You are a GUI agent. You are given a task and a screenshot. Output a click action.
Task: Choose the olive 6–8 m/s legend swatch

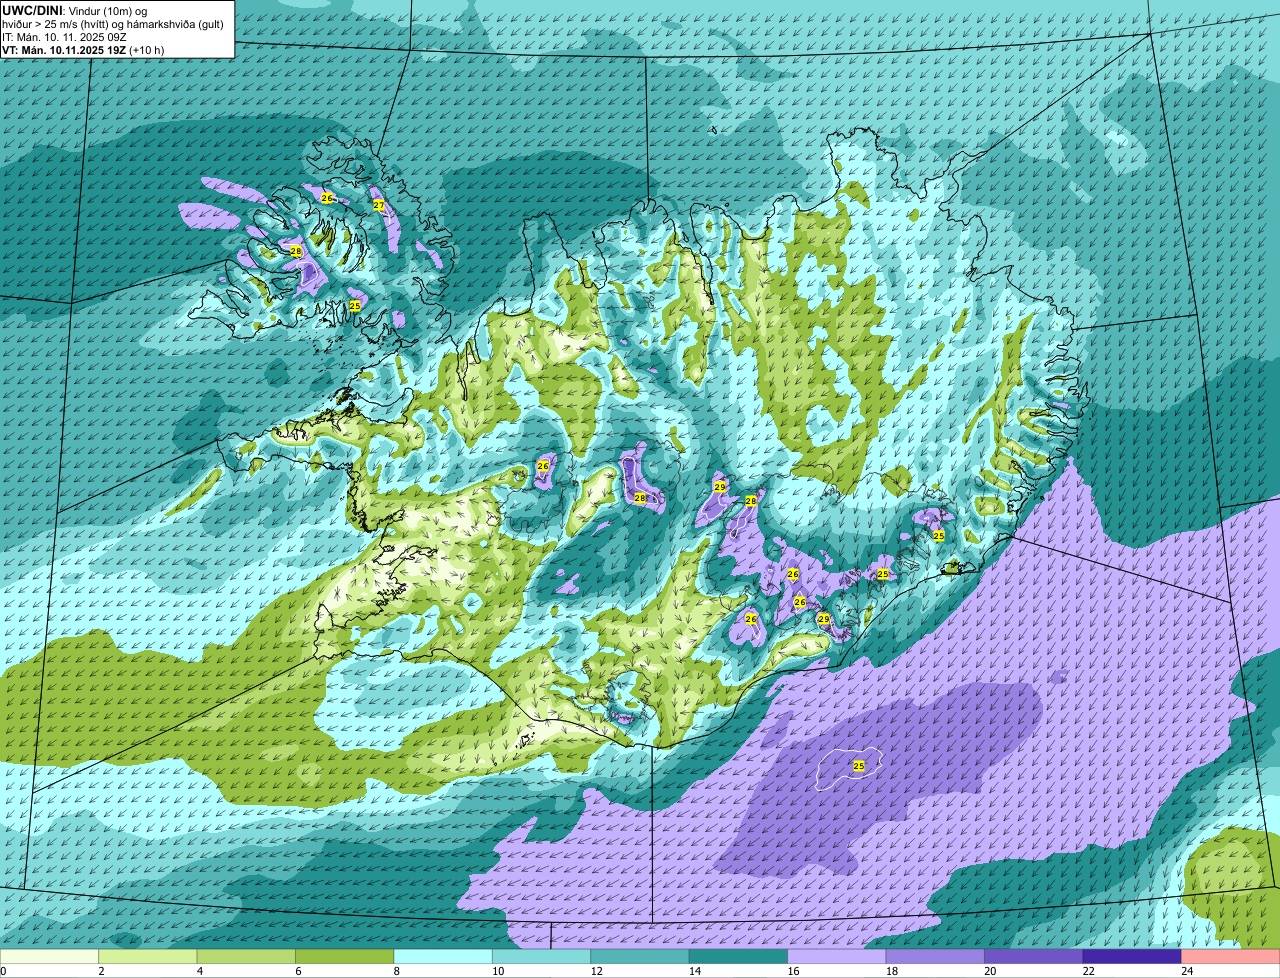point(345,956)
